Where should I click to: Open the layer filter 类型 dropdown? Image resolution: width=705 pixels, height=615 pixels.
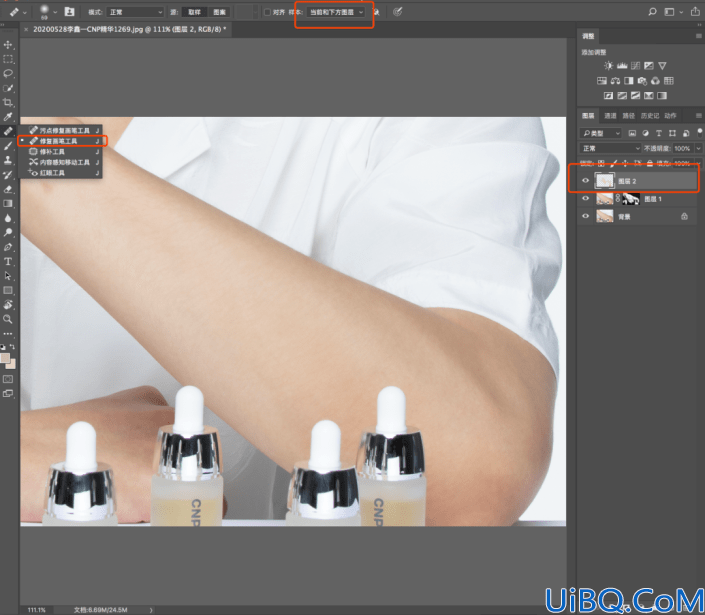601,133
